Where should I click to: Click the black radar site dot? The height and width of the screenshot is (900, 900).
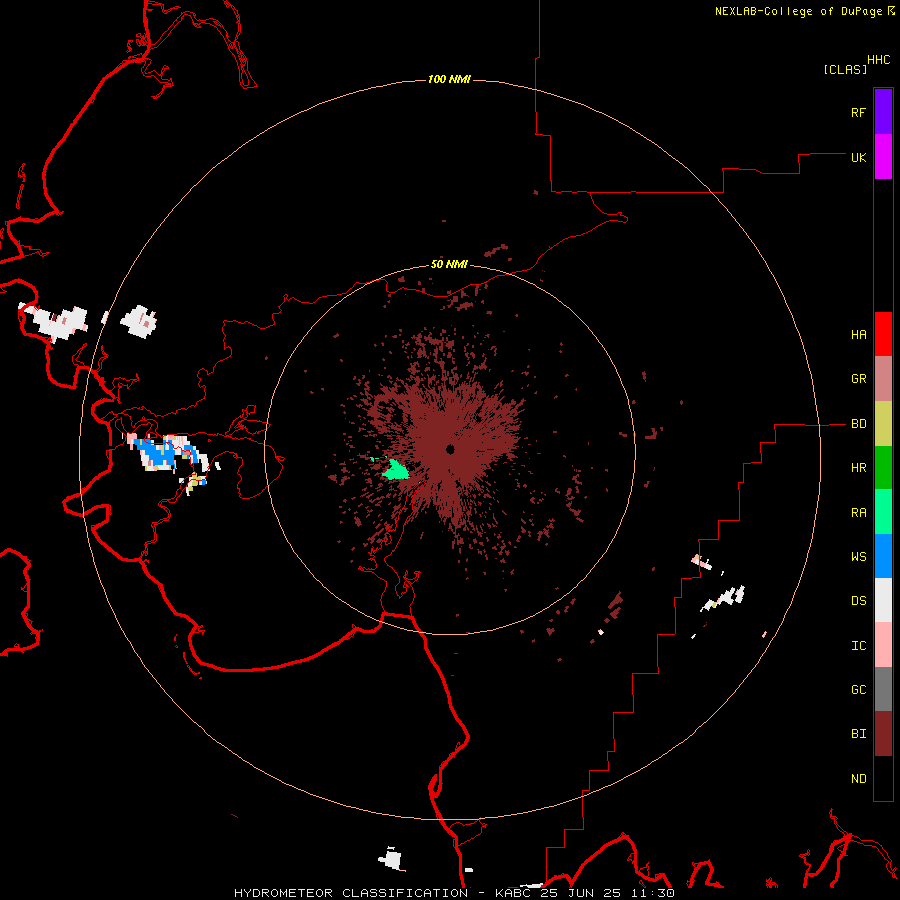pyautogui.click(x=450, y=449)
